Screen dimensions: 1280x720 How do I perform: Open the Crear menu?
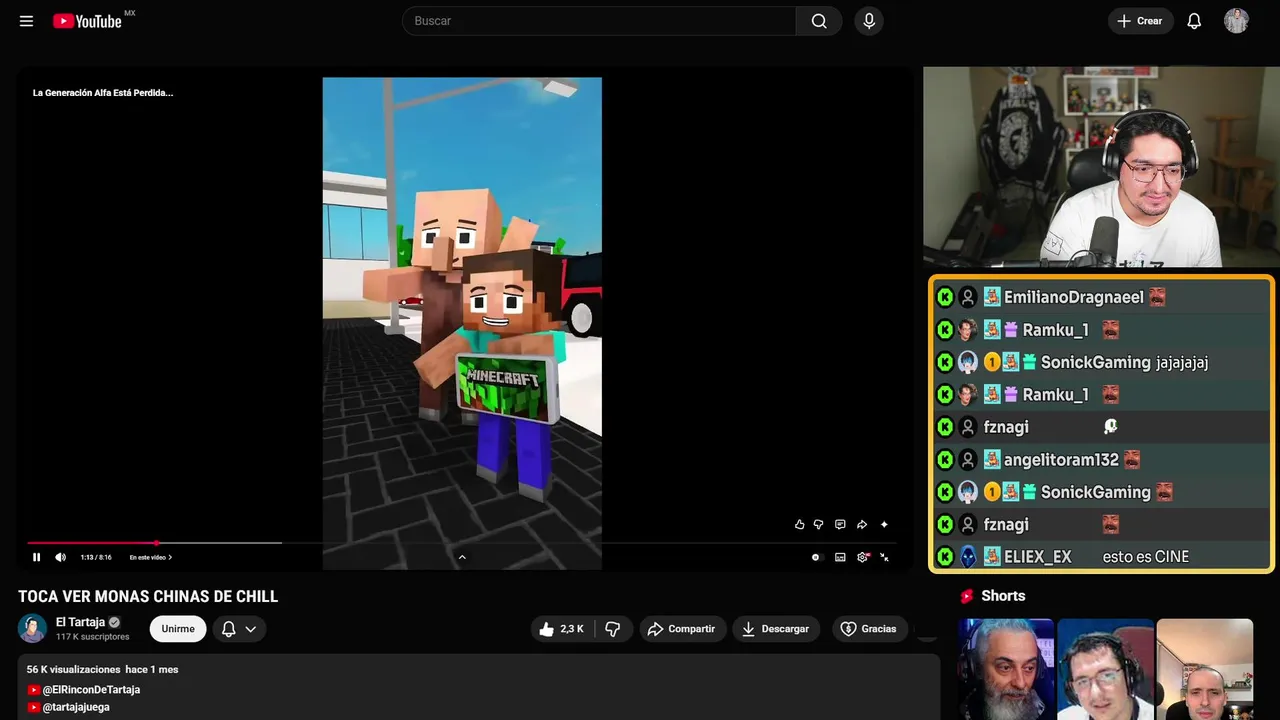point(1140,21)
